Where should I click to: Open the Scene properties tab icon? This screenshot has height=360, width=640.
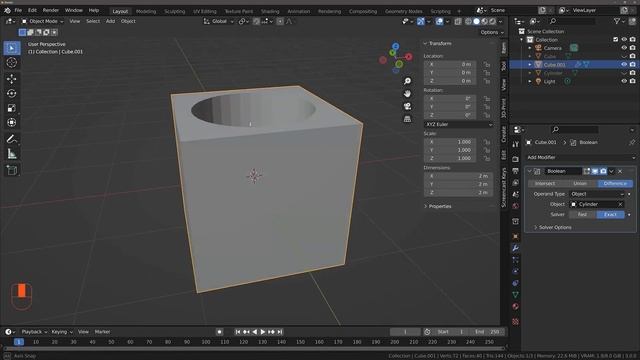[x=516, y=194]
